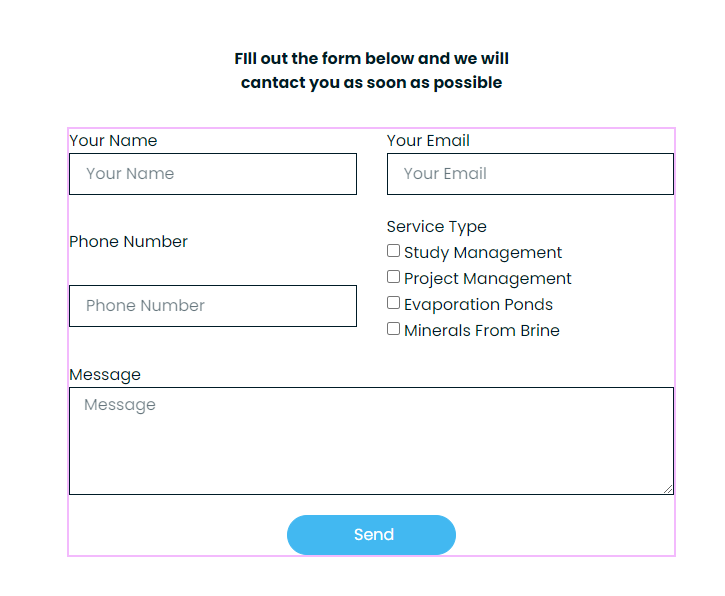Click inside the Message text area
This screenshot has width=725, height=596.
click(370, 440)
